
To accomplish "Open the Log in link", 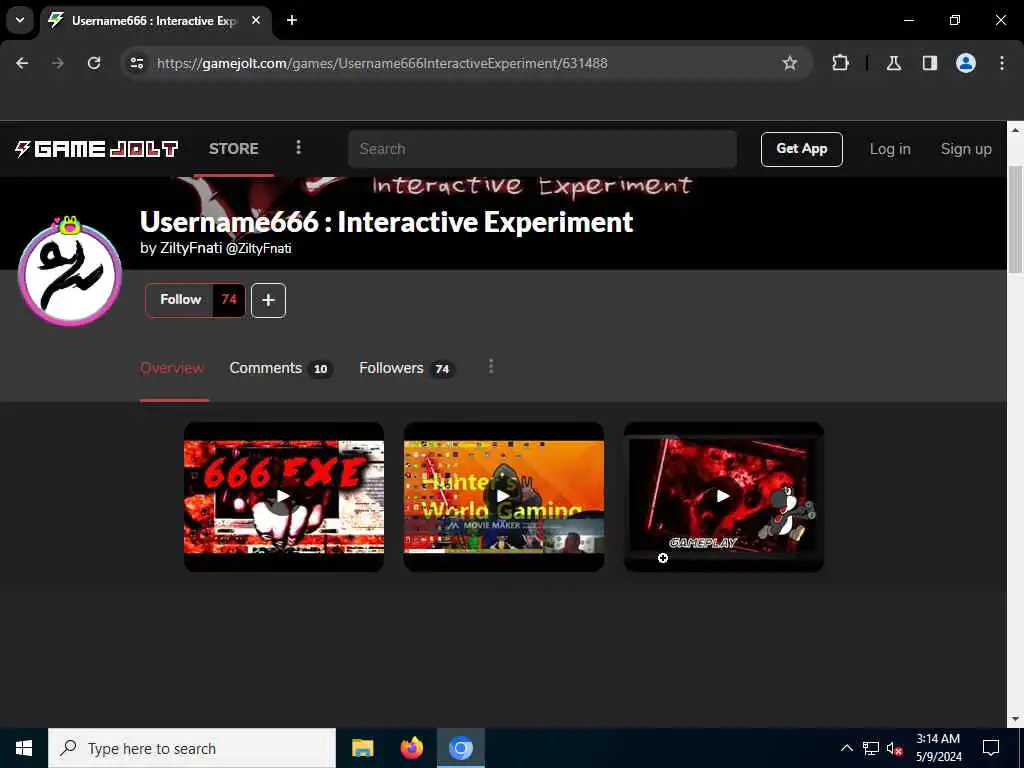I will coord(889,149).
